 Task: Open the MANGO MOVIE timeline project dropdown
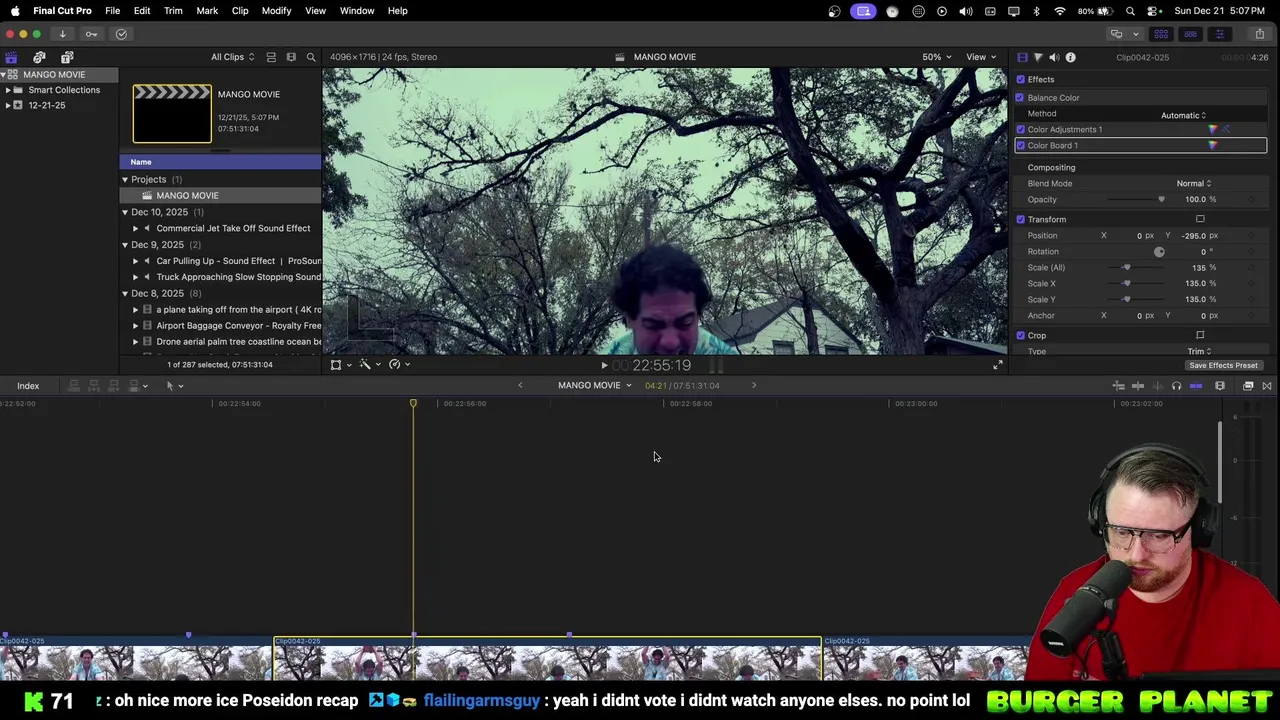595,385
